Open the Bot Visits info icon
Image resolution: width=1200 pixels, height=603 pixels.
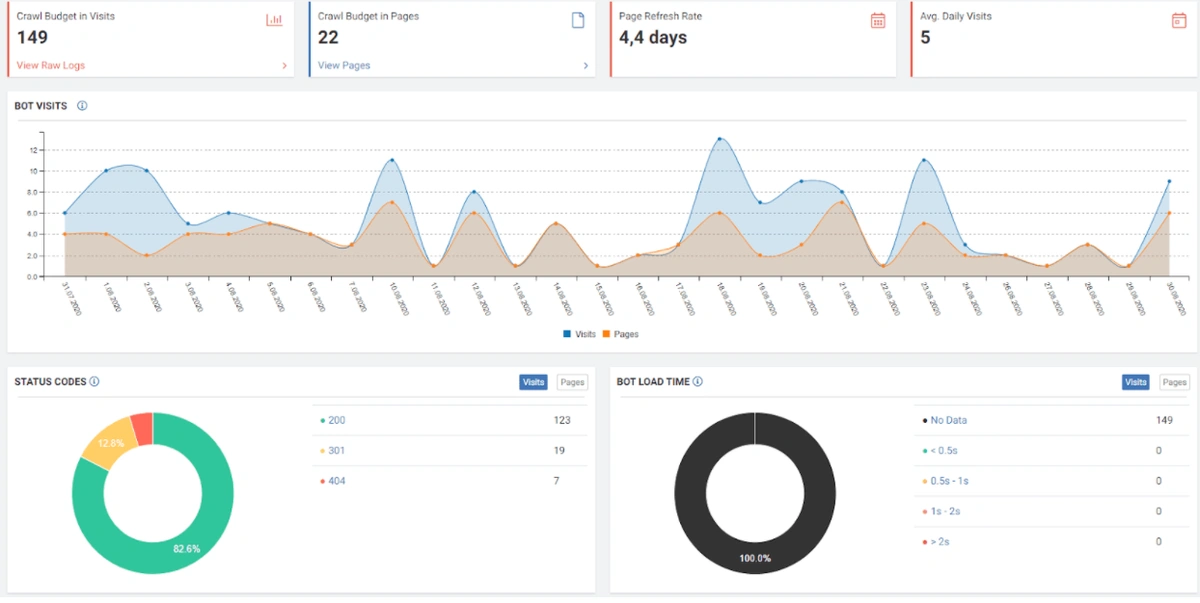[82, 106]
